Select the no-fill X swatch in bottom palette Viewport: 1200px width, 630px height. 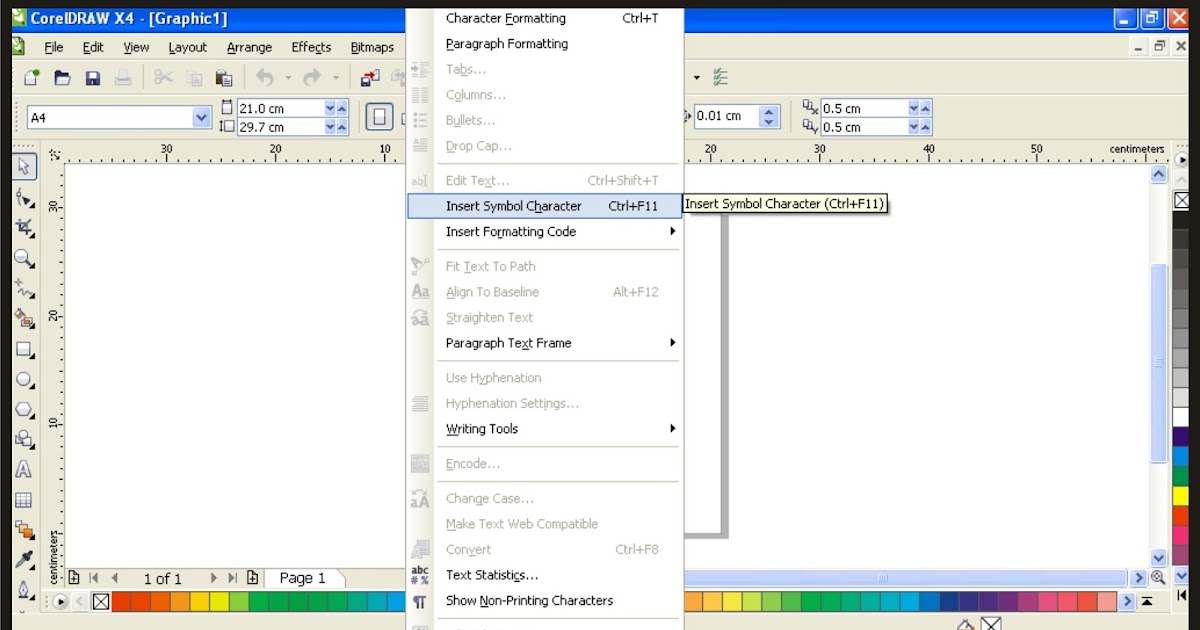point(100,602)
